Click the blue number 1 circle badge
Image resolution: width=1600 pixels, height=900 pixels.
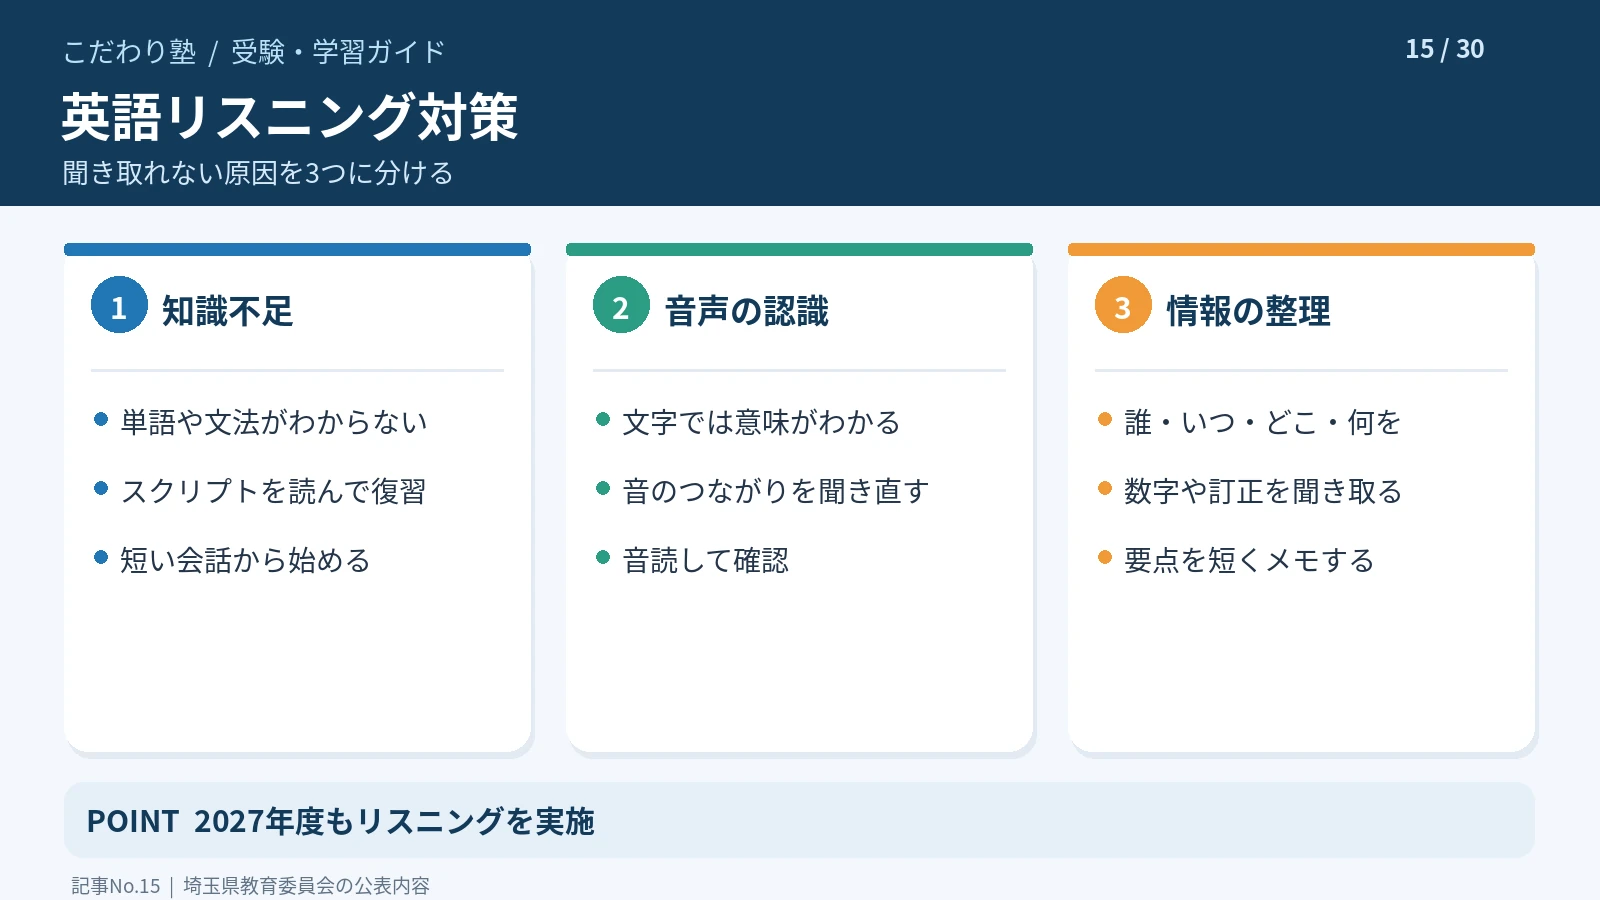119,305
